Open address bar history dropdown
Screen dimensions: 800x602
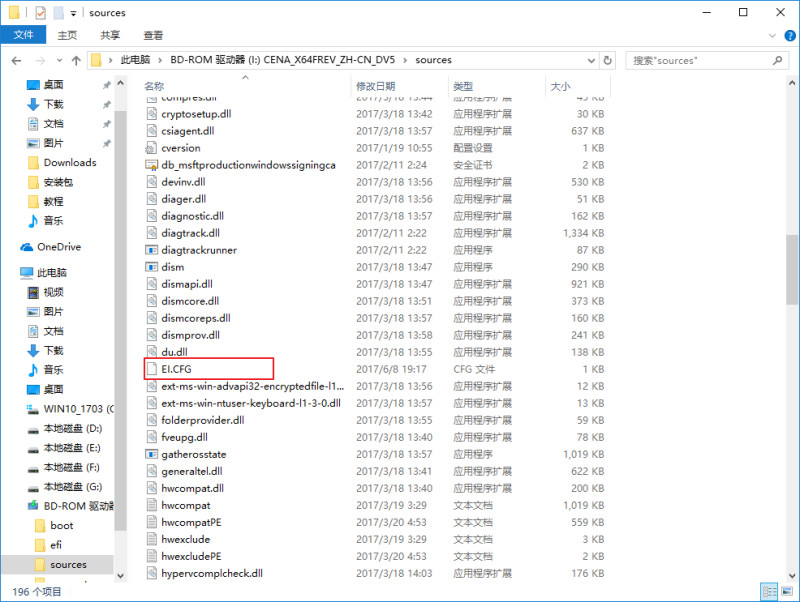click(x=591, y=60)
